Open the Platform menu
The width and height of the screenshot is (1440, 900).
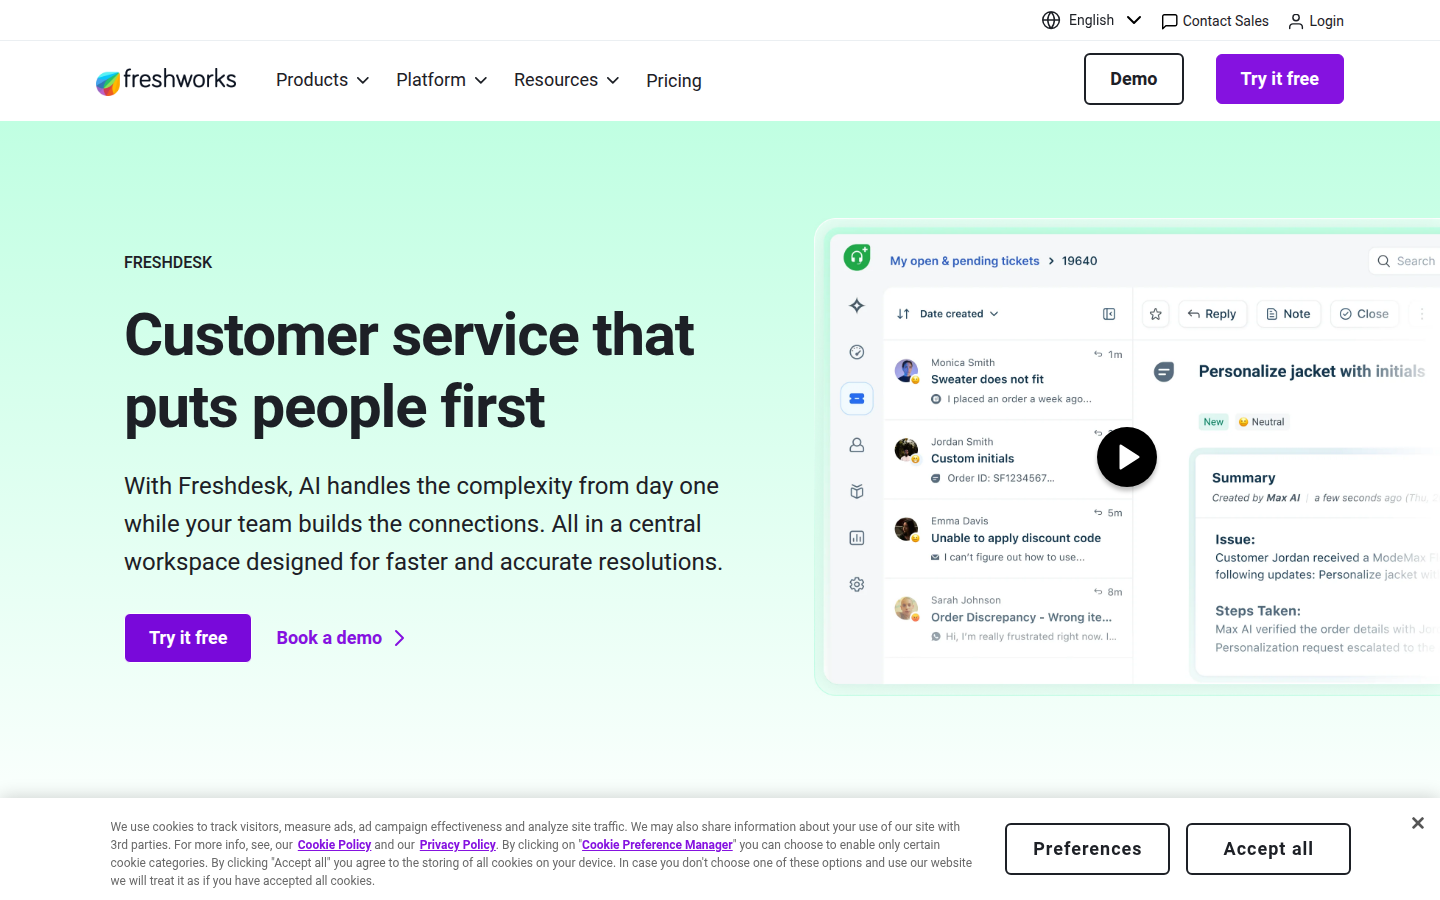[x=440, y=80]
